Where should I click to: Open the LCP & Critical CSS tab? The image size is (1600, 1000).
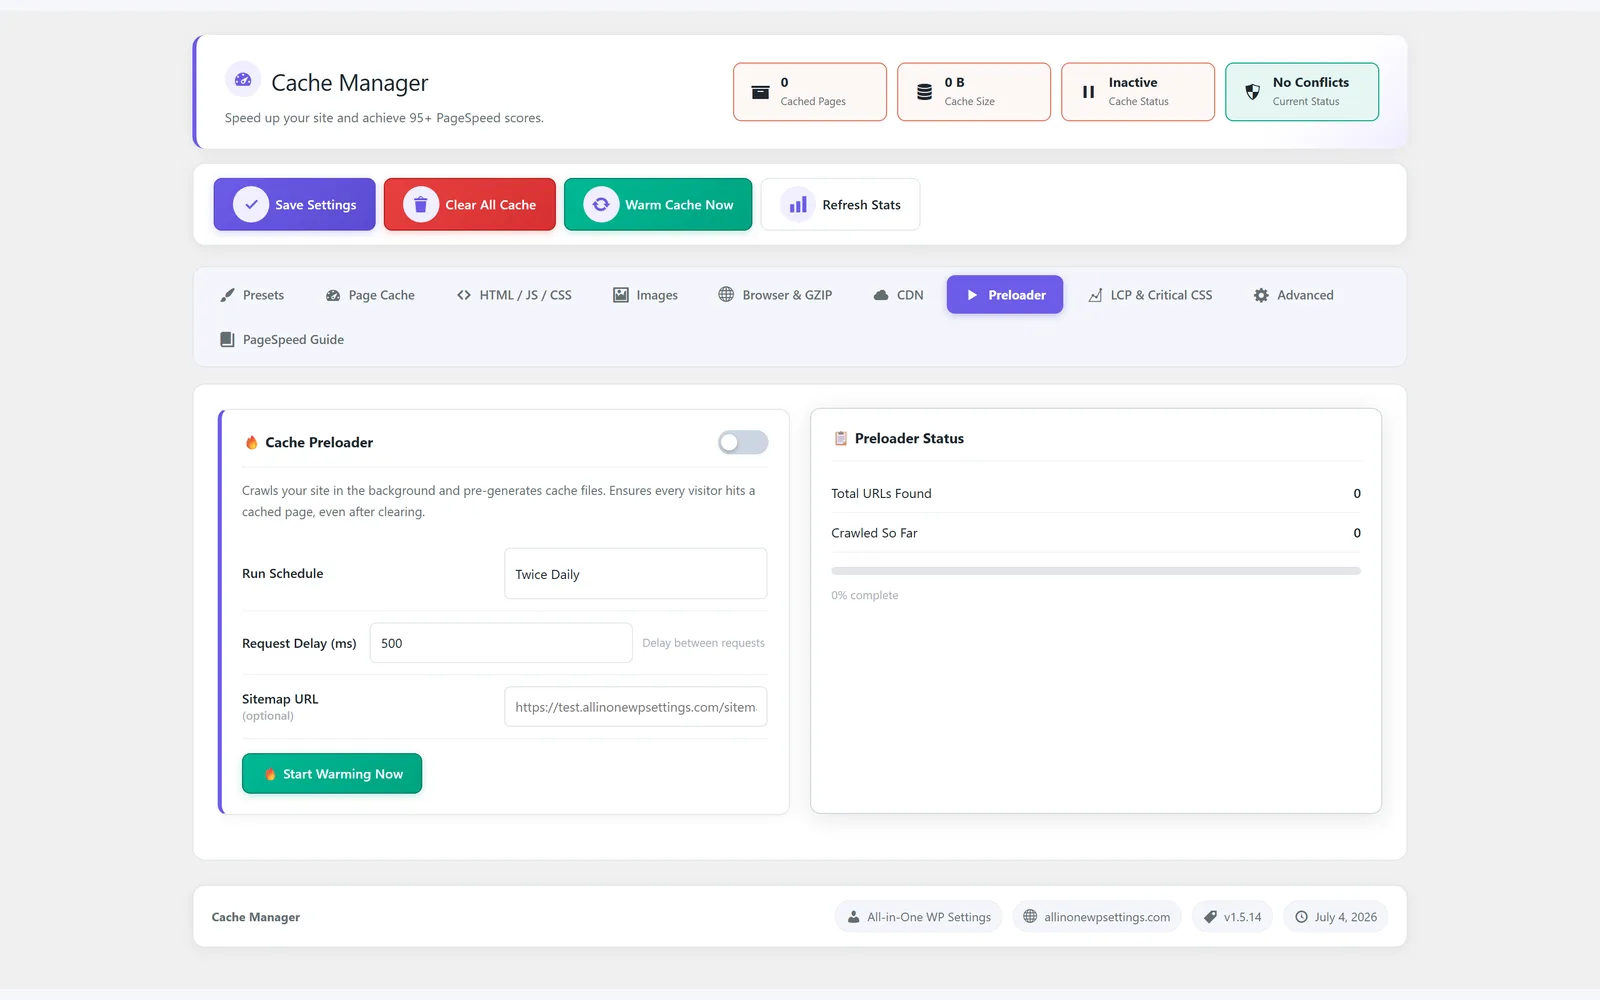pos(1150,295)
